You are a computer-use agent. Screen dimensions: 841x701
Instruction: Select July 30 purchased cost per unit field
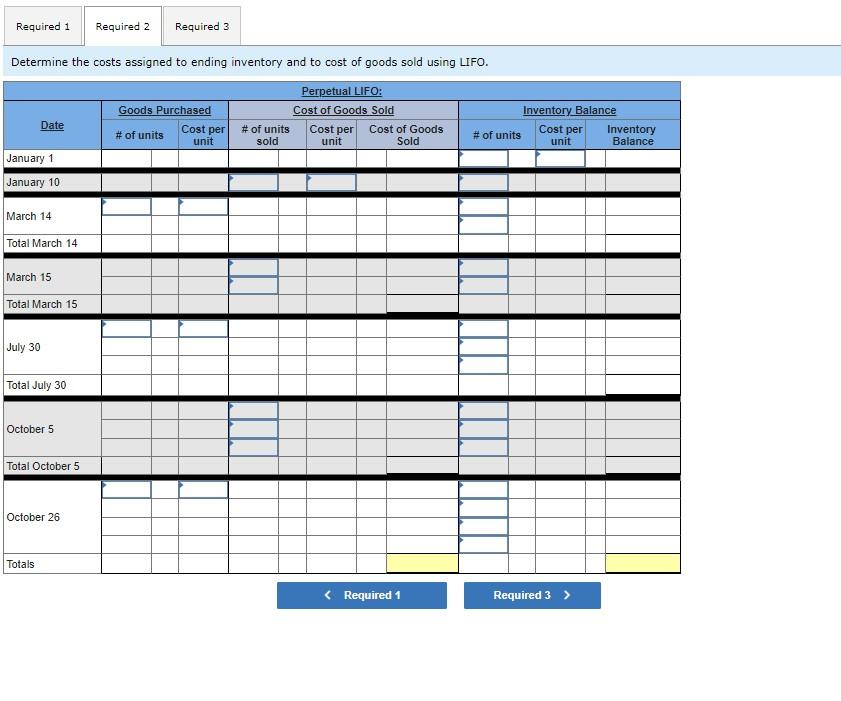click(203, 329)
